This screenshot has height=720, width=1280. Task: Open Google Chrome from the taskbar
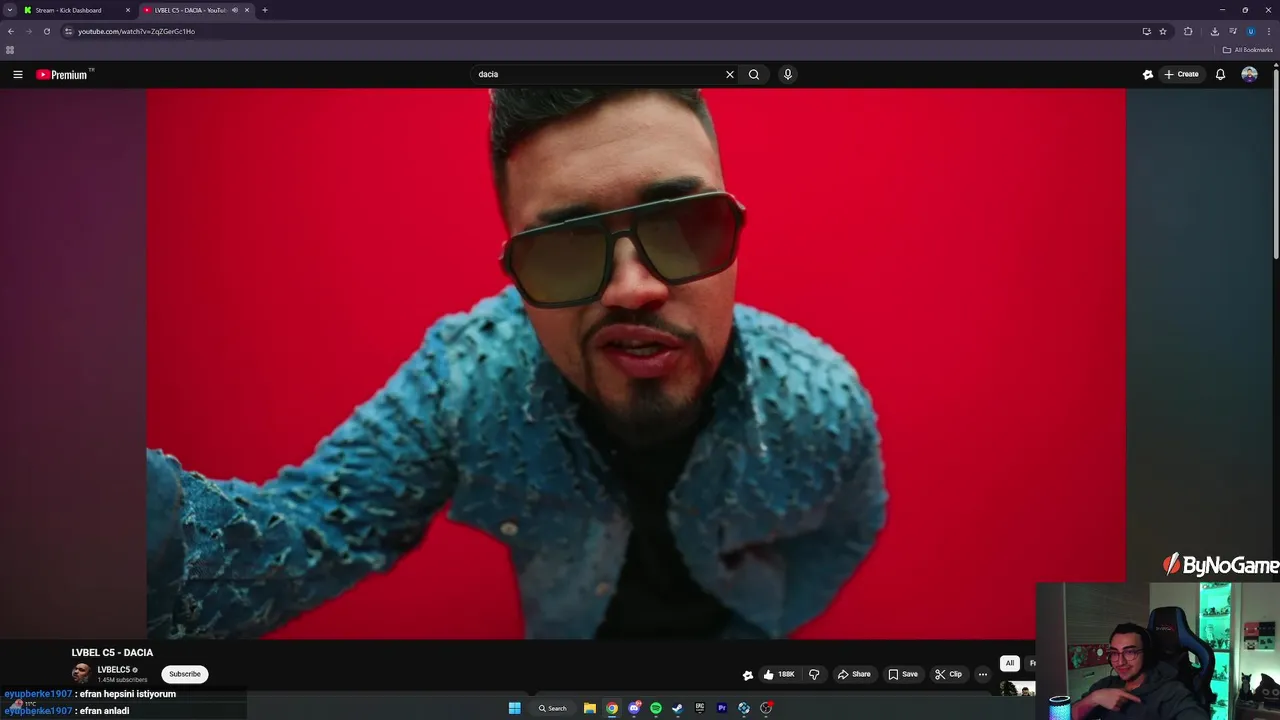coord(612,708)
